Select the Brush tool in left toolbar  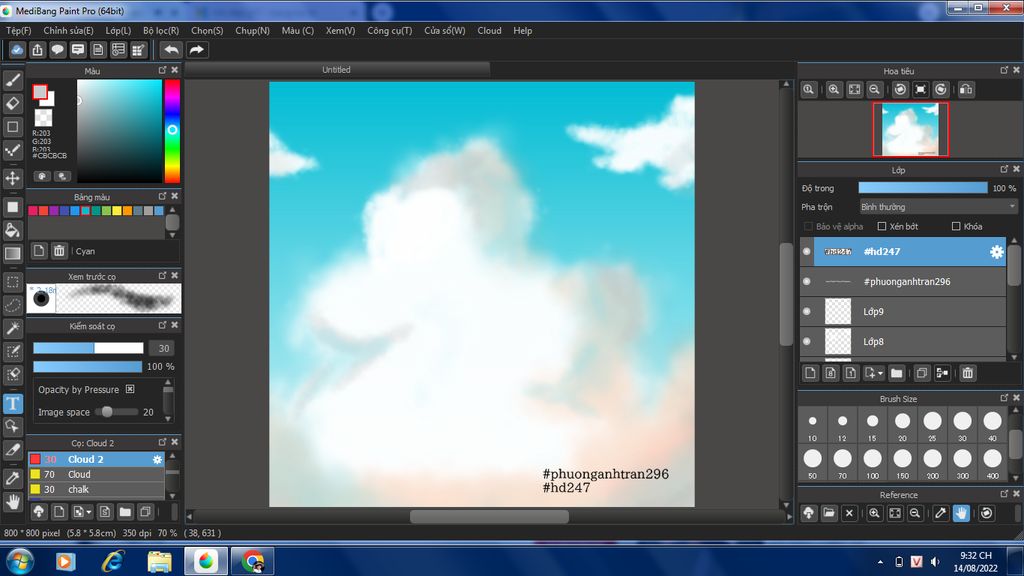[13, 80]
